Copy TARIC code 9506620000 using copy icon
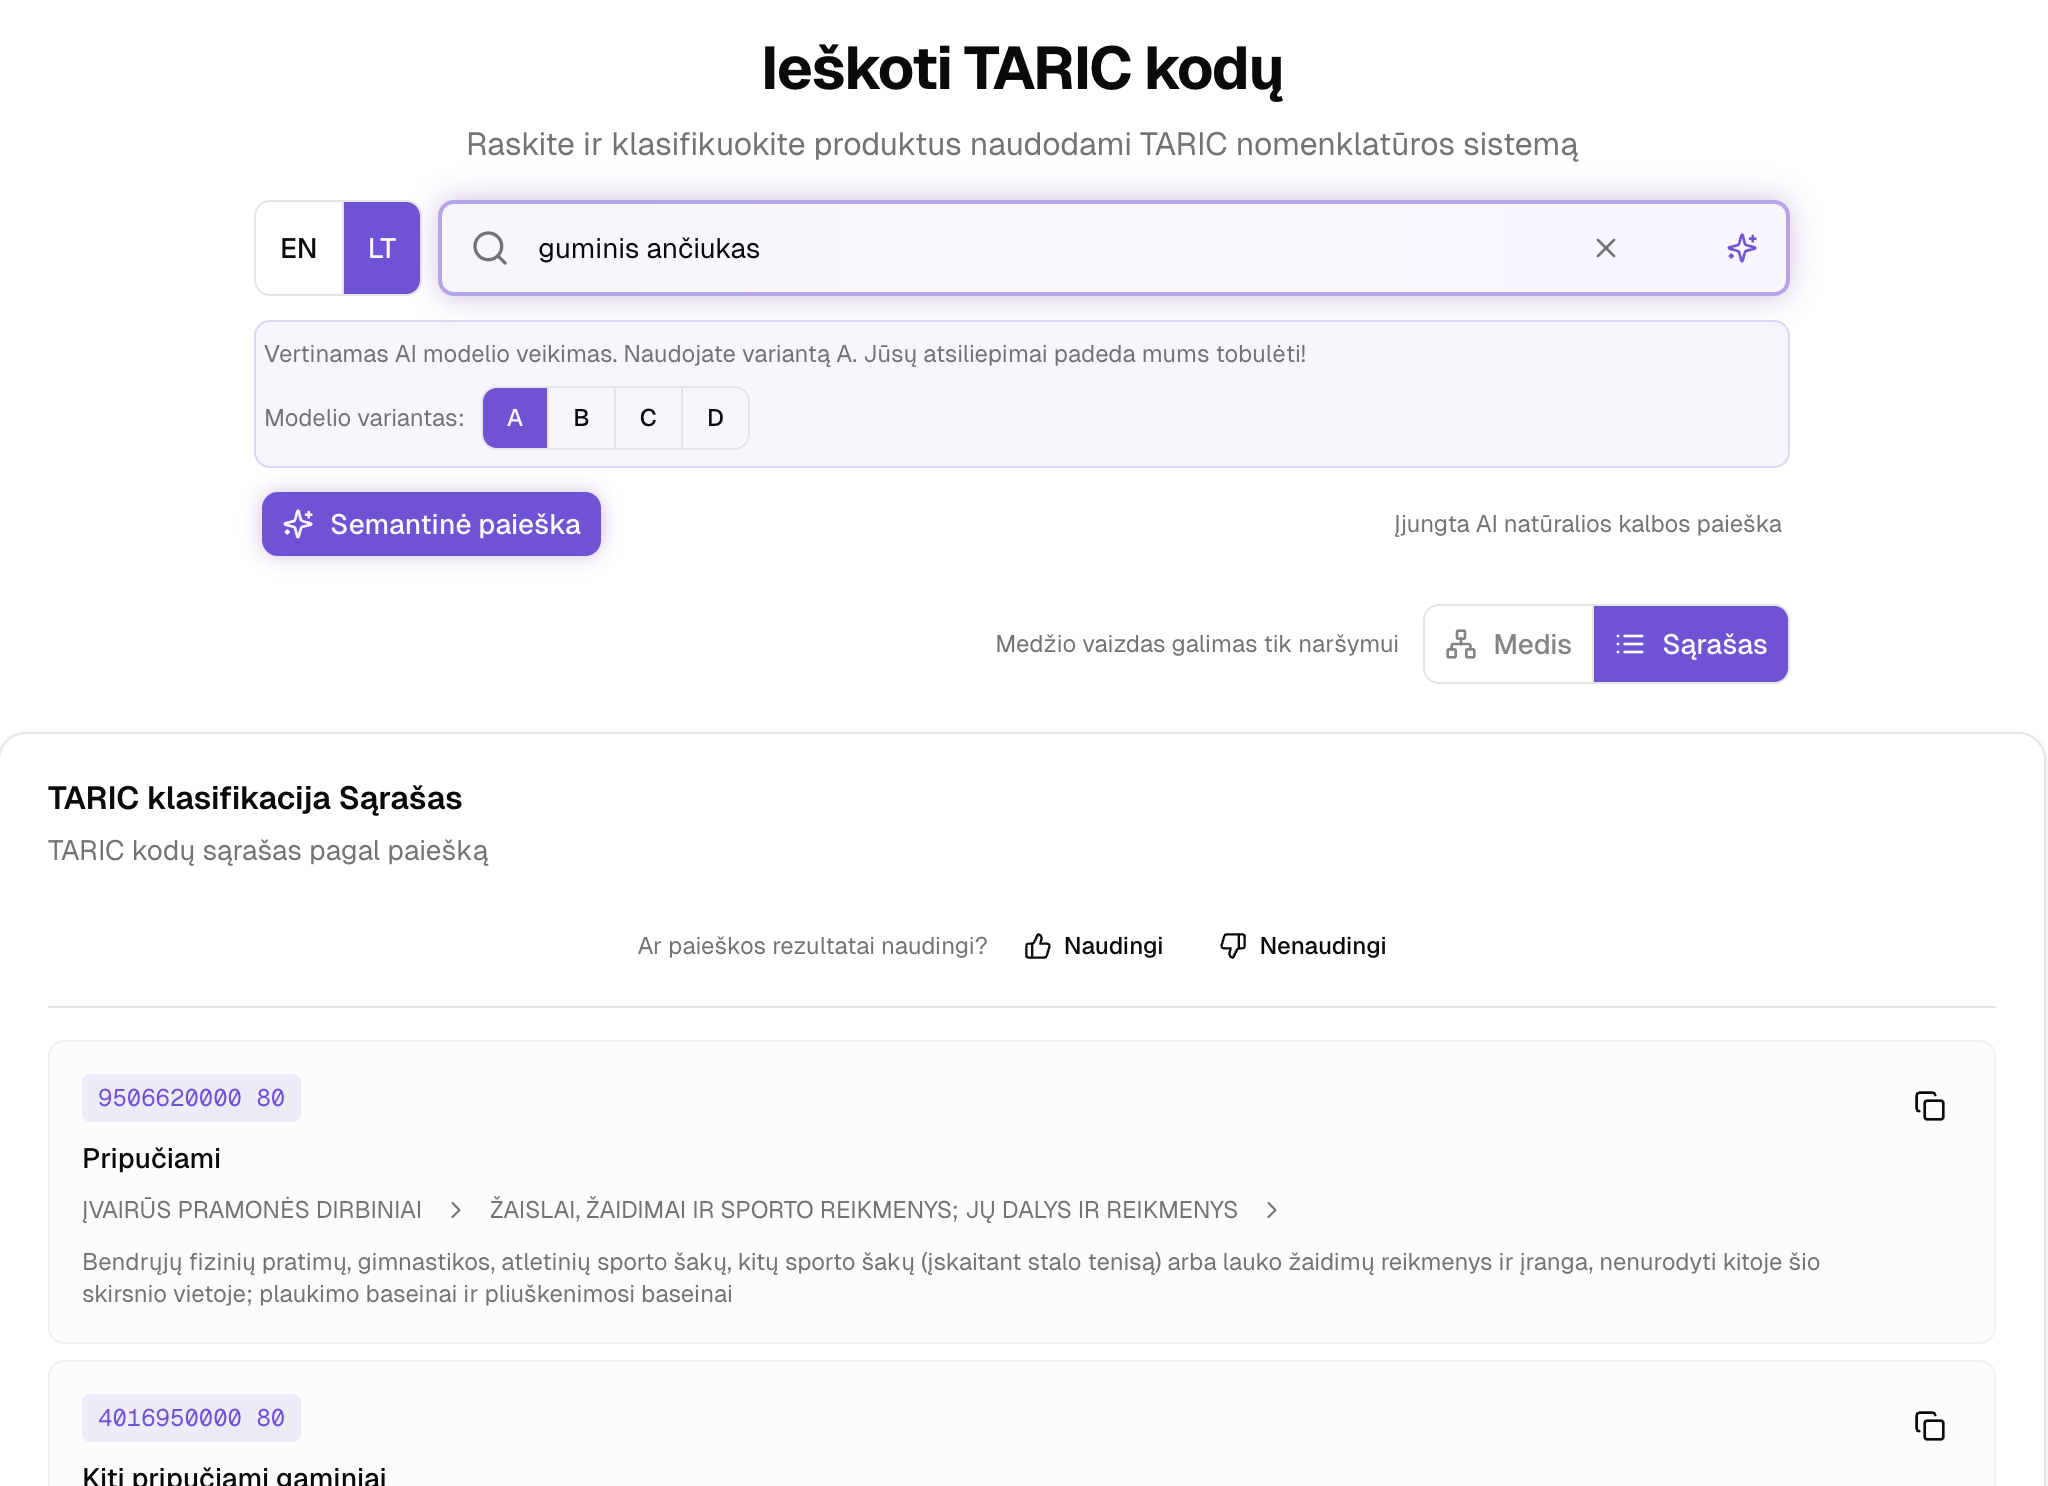Screen dimensions: 2048x1486 click(1930, 1107)
